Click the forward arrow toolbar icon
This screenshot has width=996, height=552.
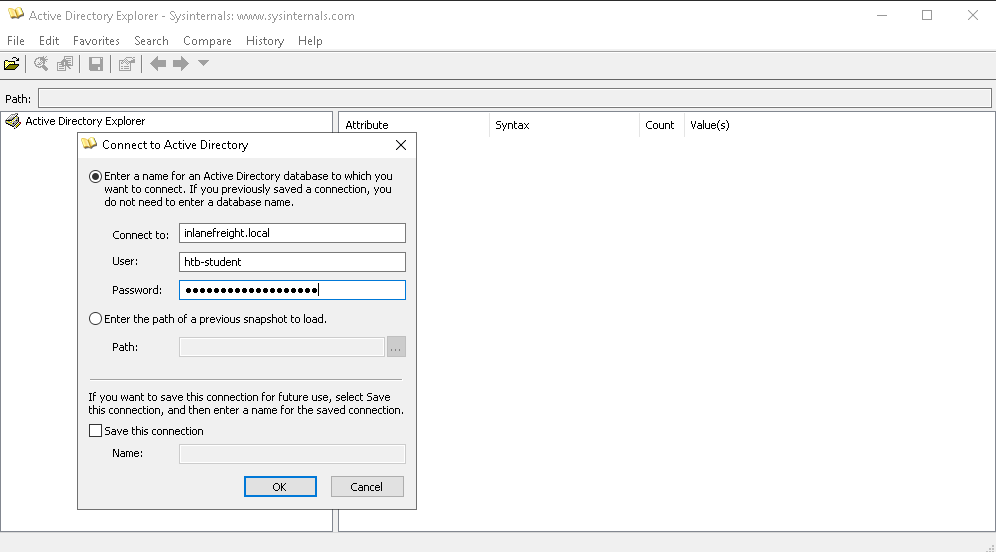point(181,64)
